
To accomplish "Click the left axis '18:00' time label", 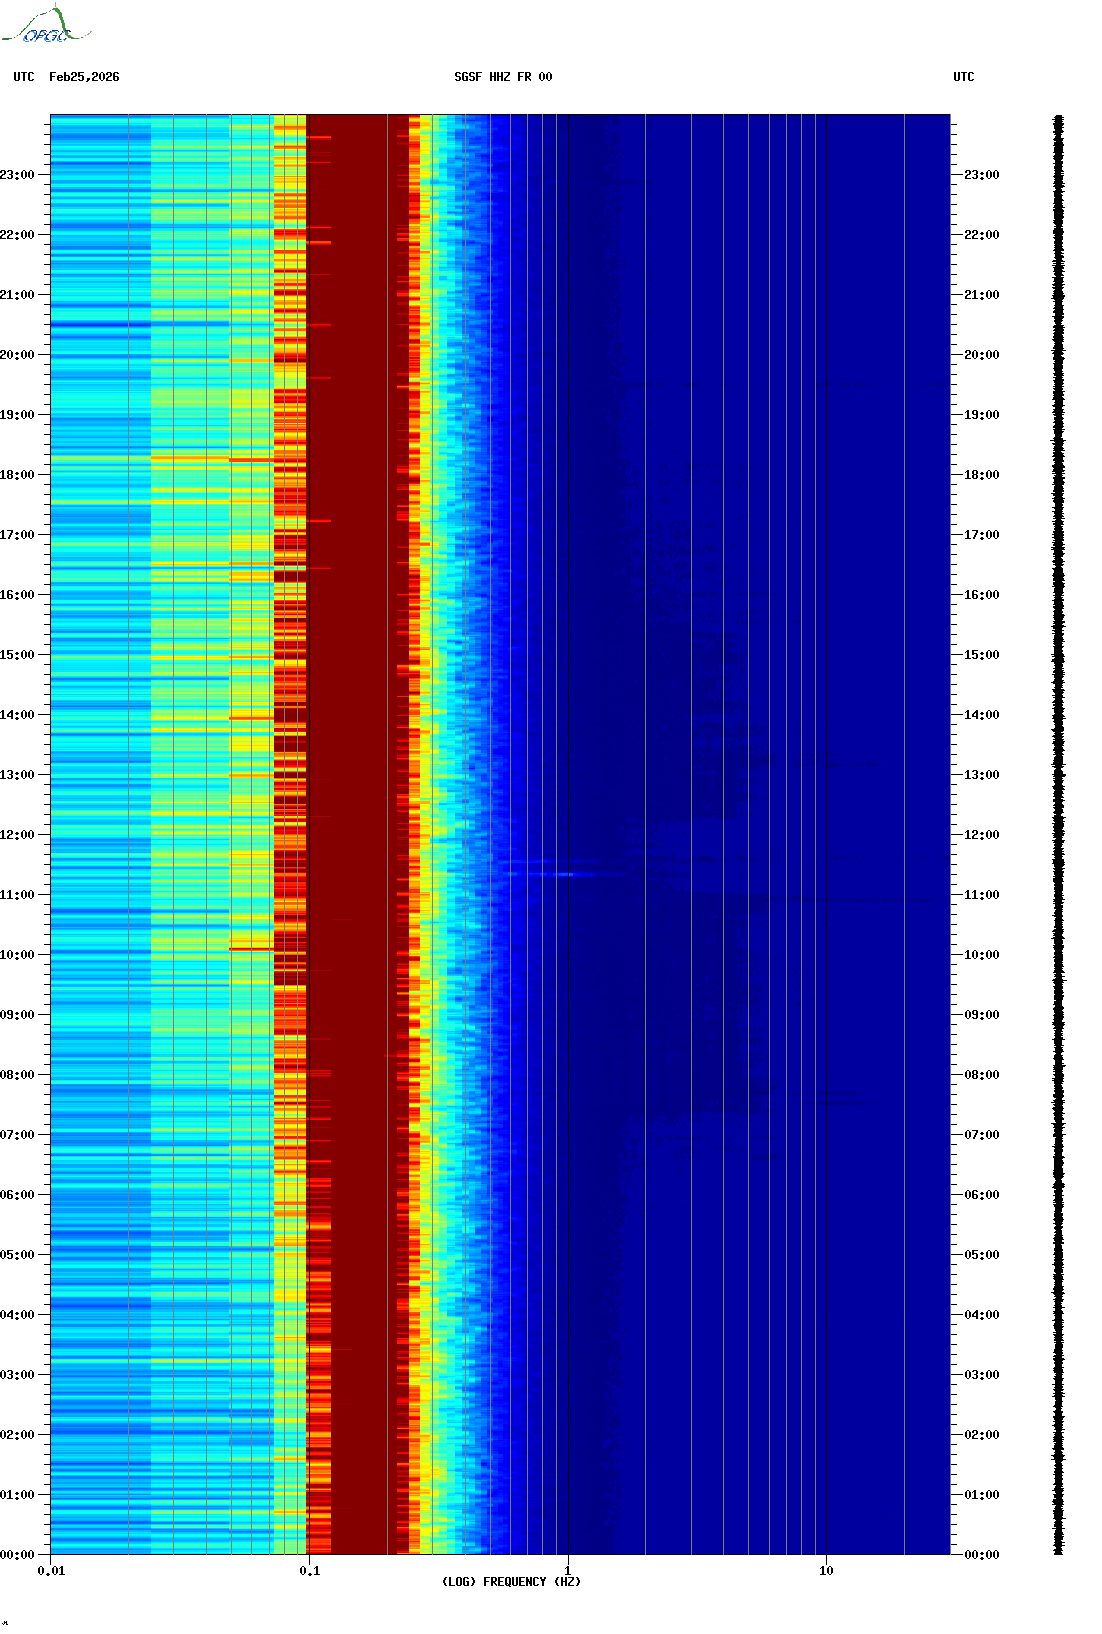I will (17, 475).
